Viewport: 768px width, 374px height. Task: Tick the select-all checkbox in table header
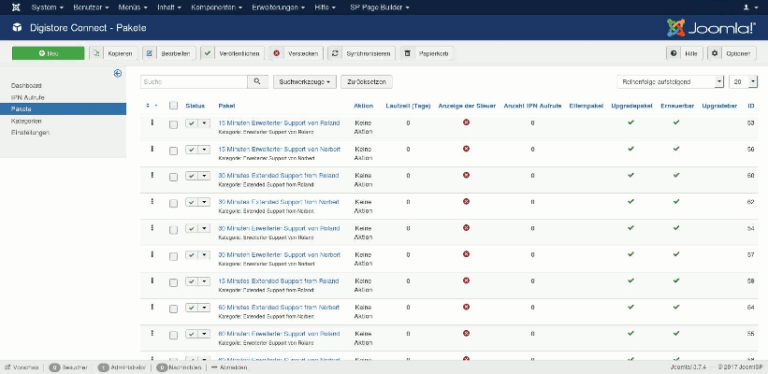coord(173,106)
